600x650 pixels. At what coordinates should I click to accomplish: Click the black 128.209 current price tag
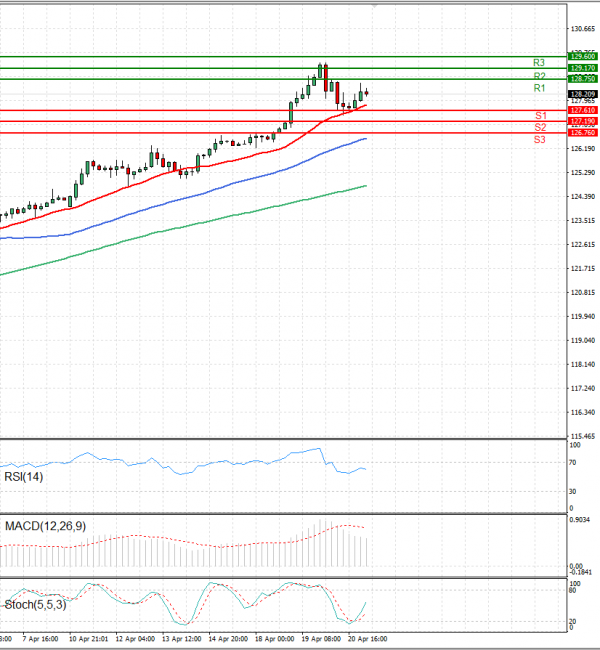point(582,93)
